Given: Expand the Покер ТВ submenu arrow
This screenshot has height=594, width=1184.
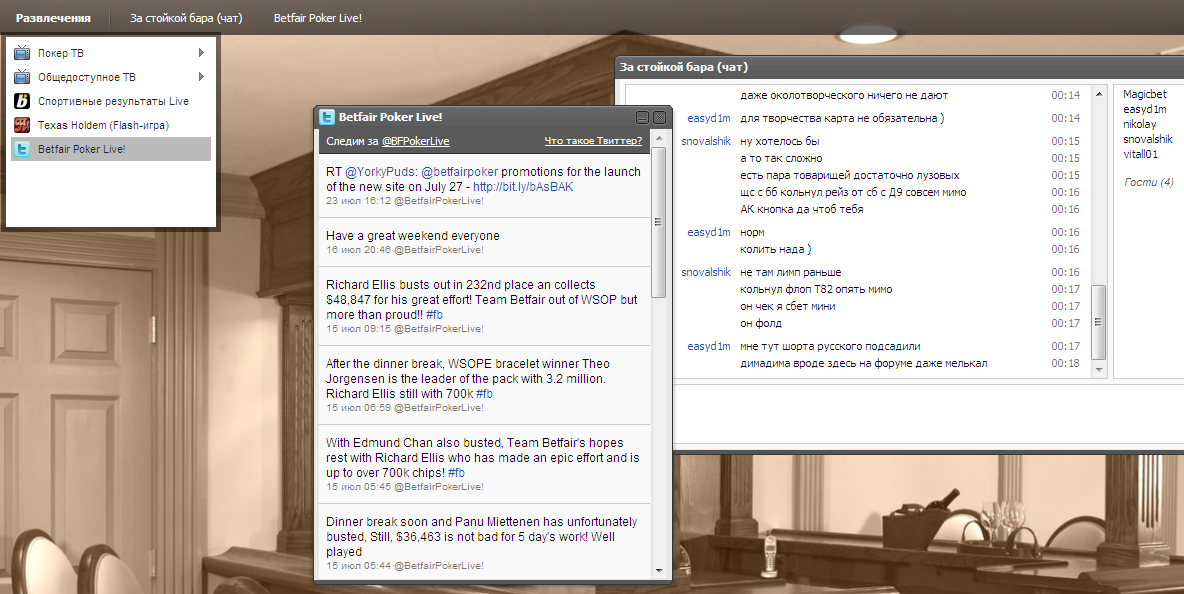Looking at the screenshot, I should point(201,53).
